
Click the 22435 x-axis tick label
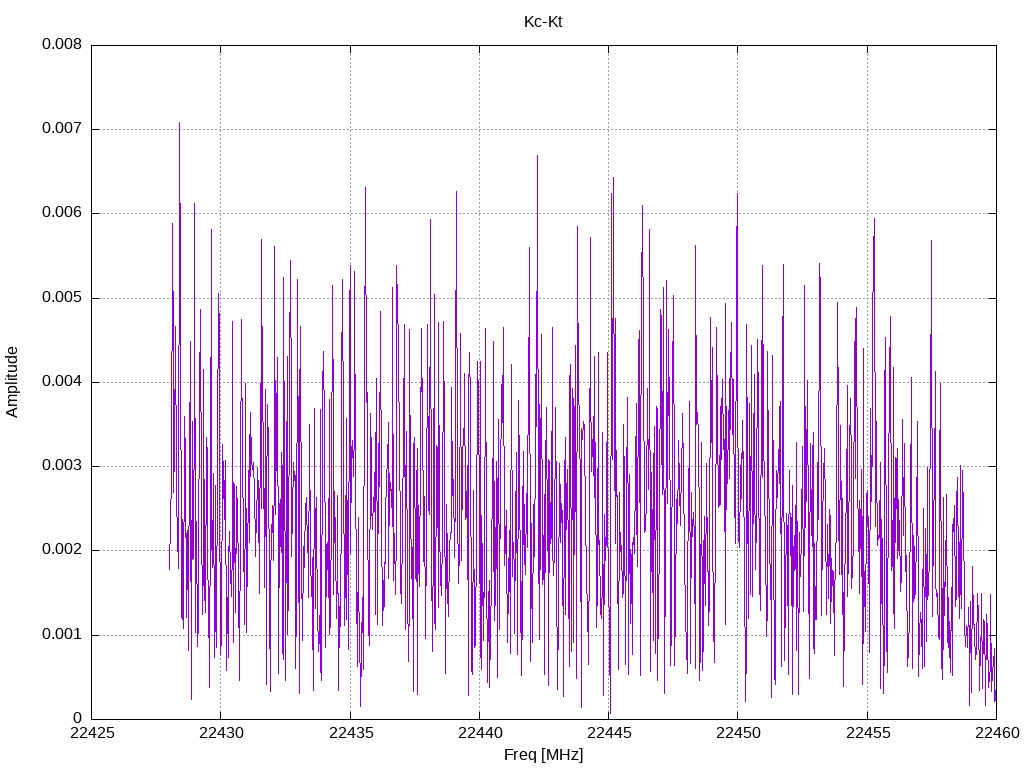[351, 733]
